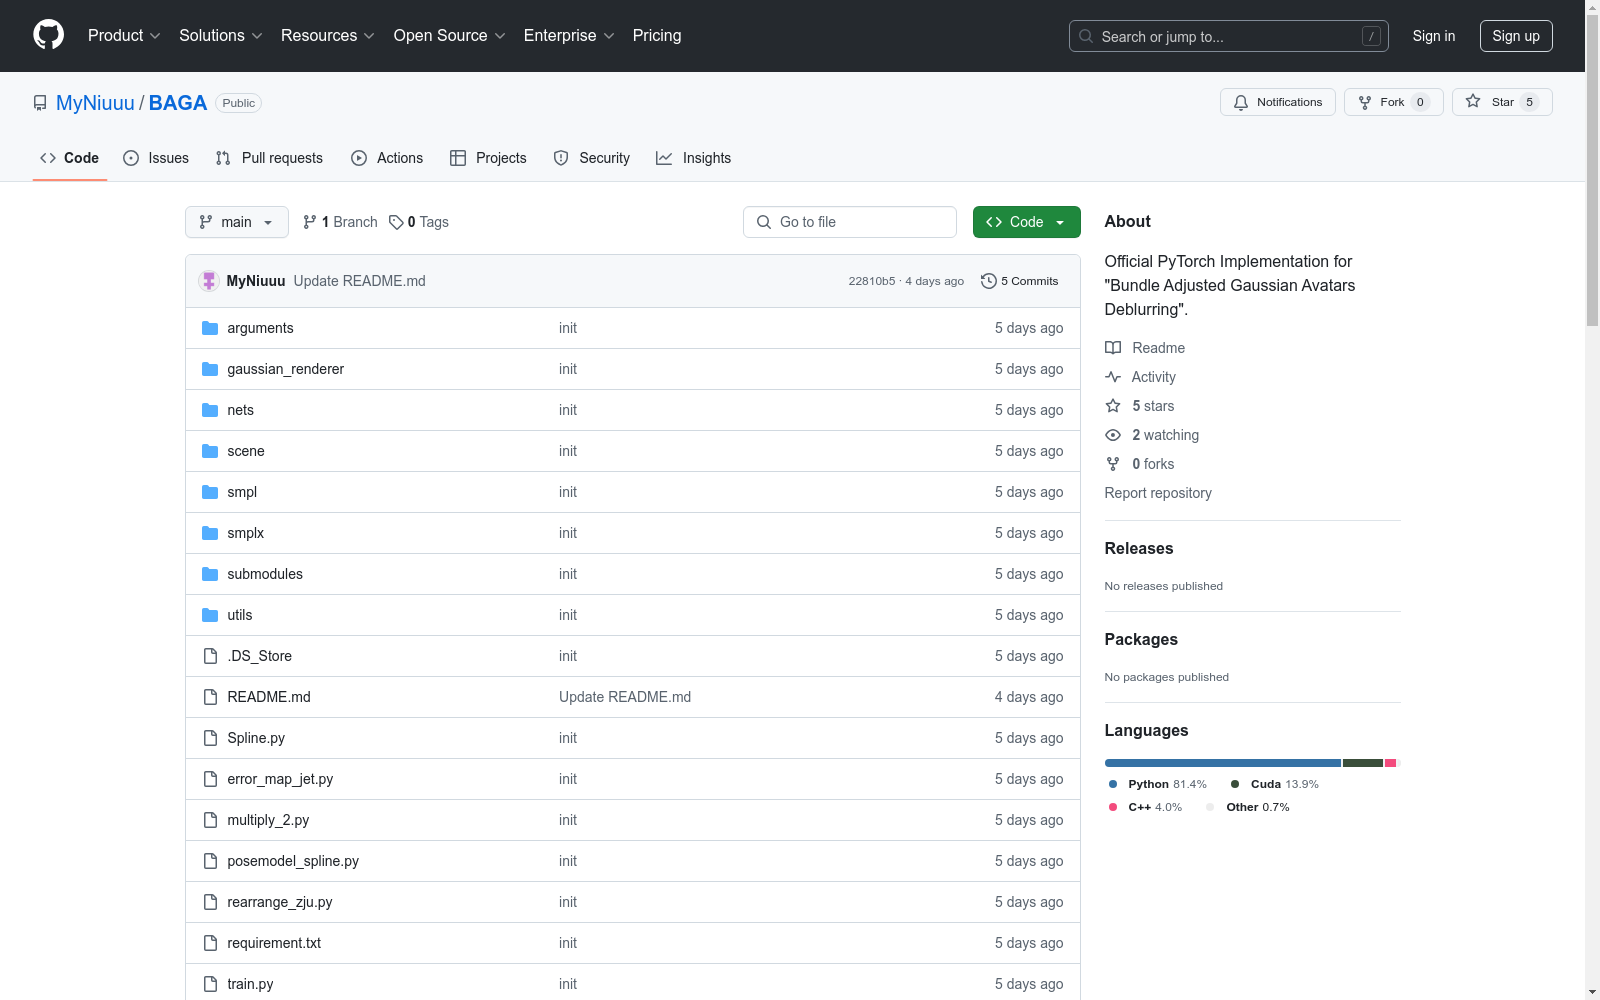Open the posemodel_spline.py file
The image size is (1600, 1000).
coord(293,861)
